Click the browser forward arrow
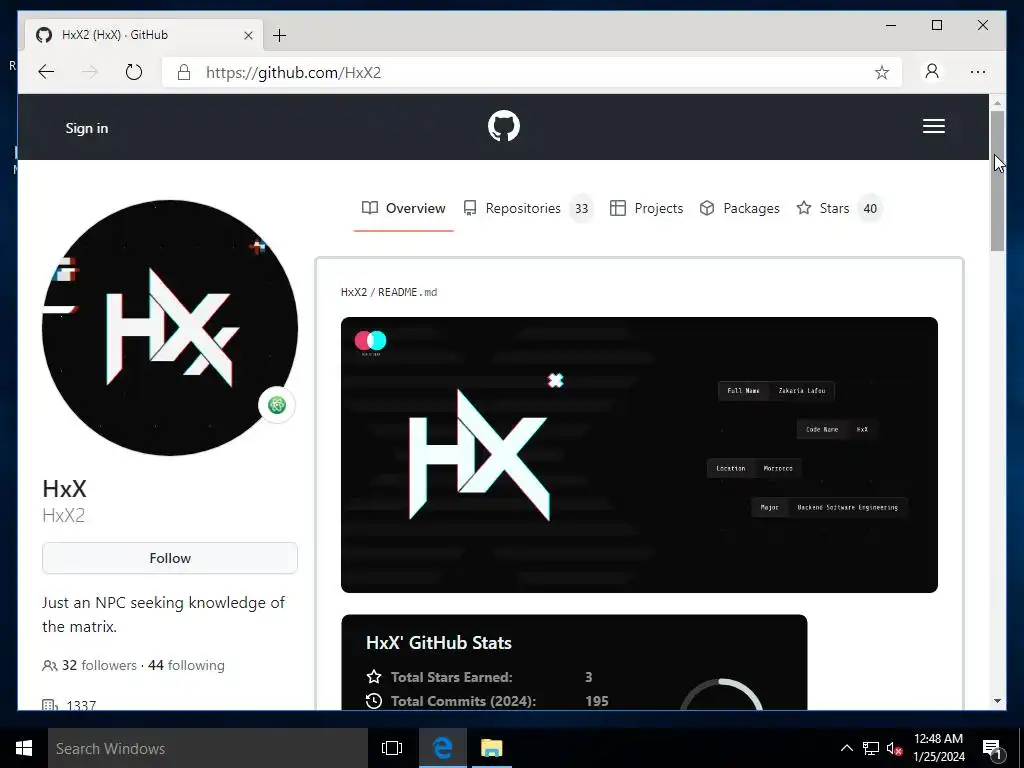This screenshot has height=768, width=1024. [x=89, y=72]
